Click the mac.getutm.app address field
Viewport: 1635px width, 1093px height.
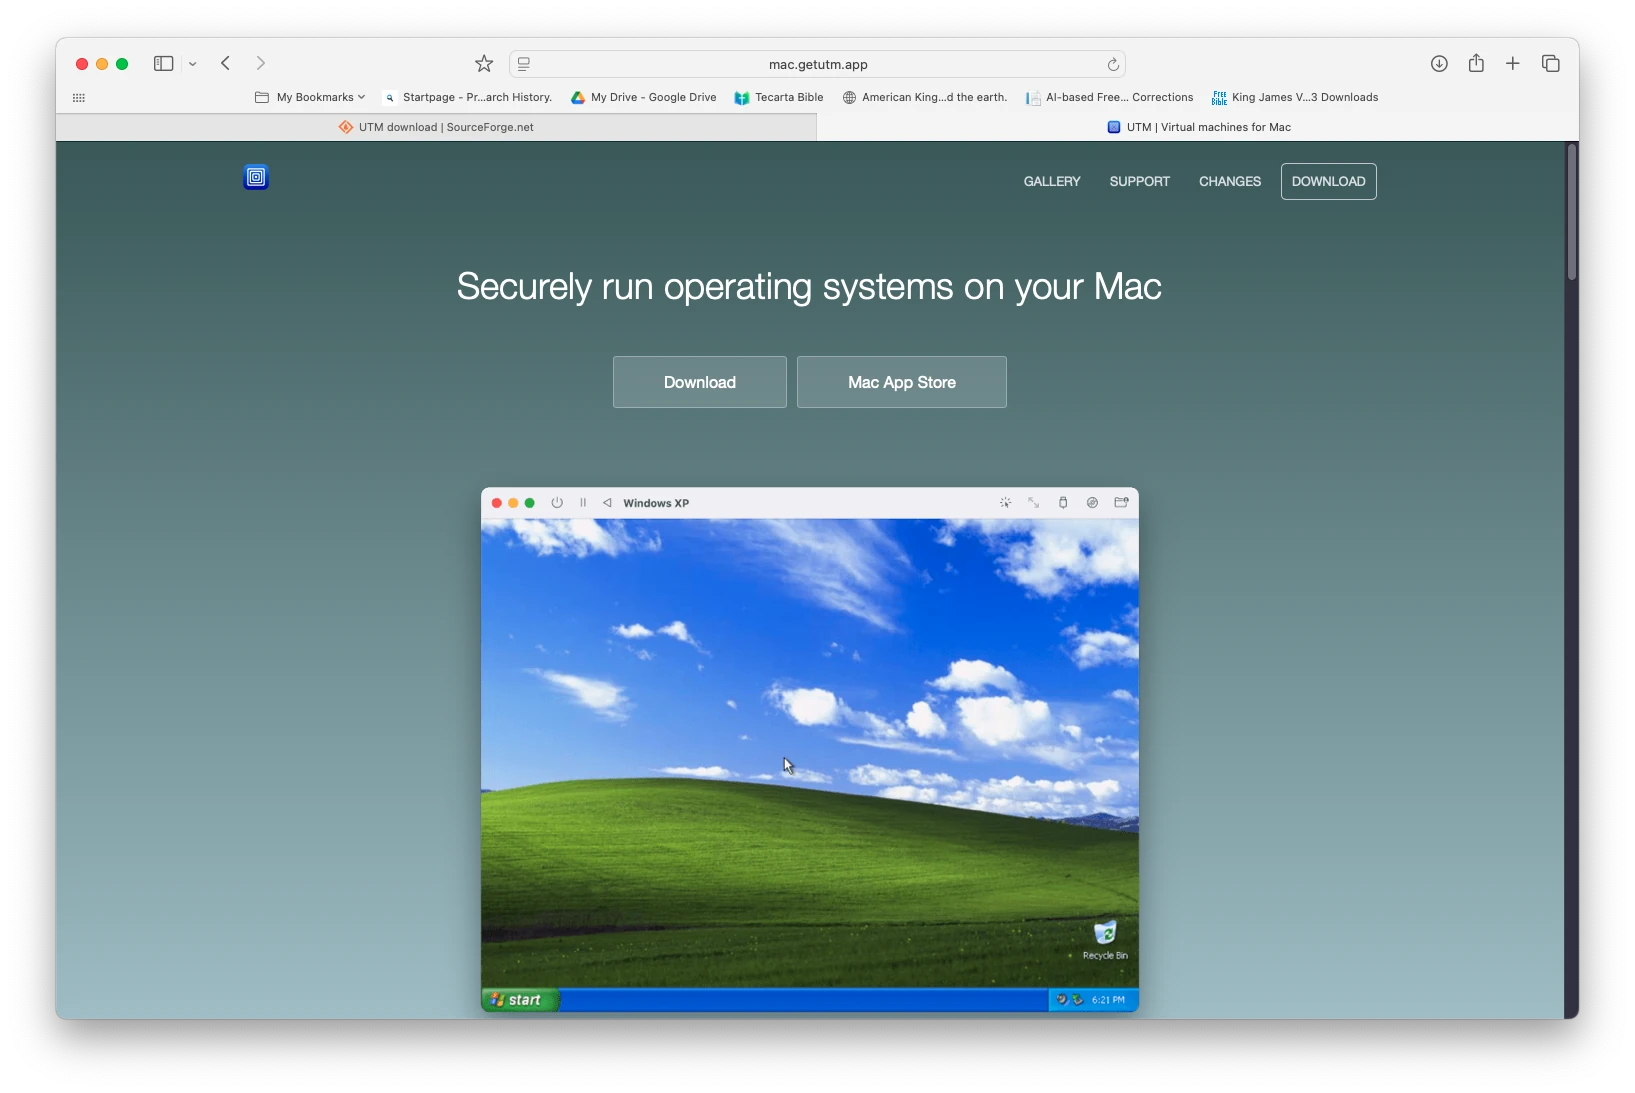(x=817, y=64)
